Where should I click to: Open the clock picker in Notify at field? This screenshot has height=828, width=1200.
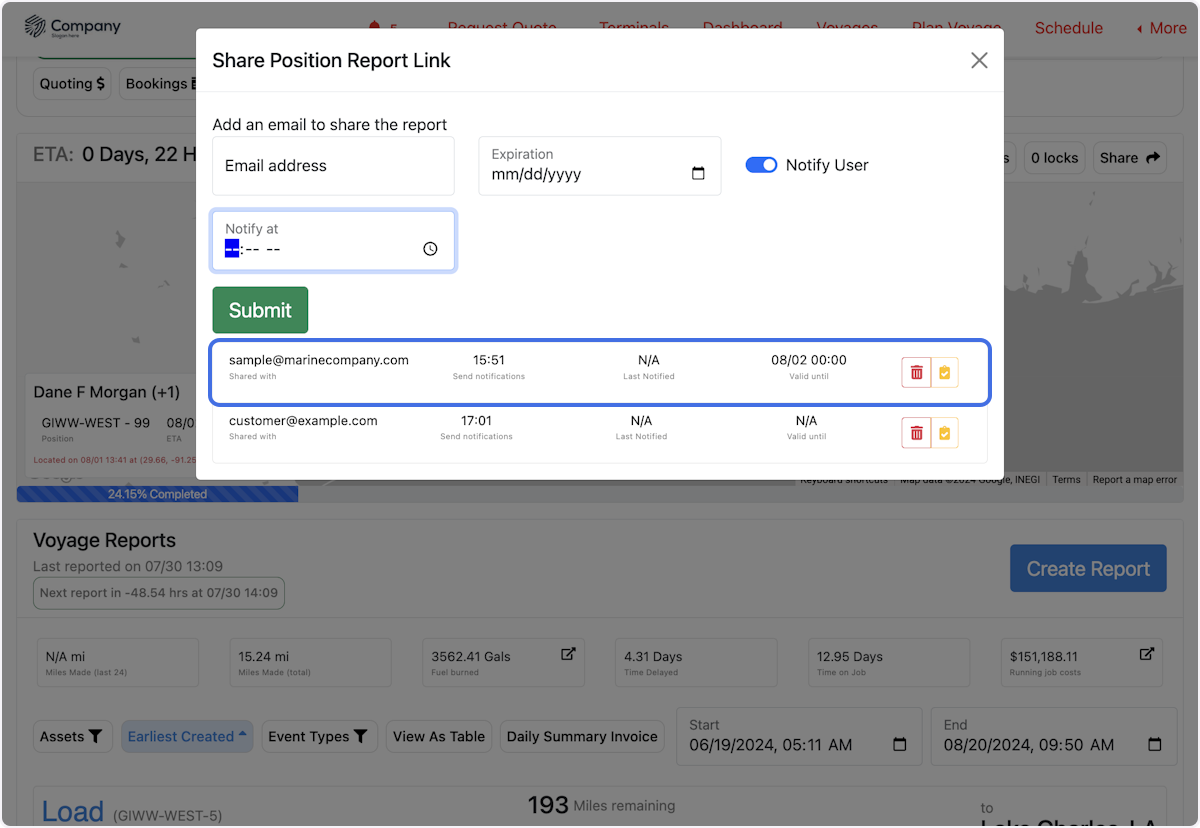(430, 248)
